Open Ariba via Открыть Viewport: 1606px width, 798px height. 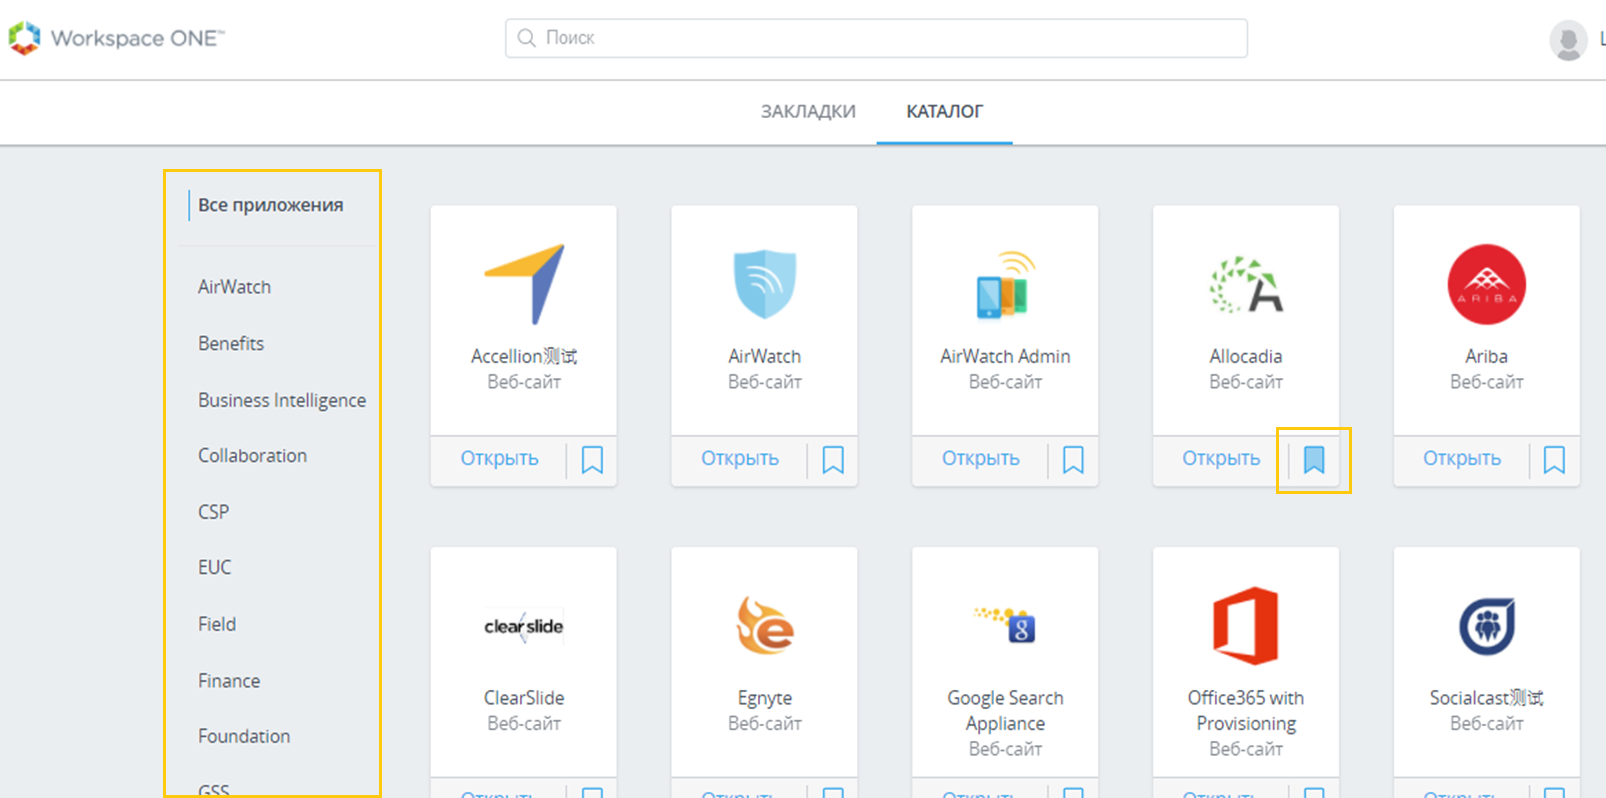click(1462, 458)
